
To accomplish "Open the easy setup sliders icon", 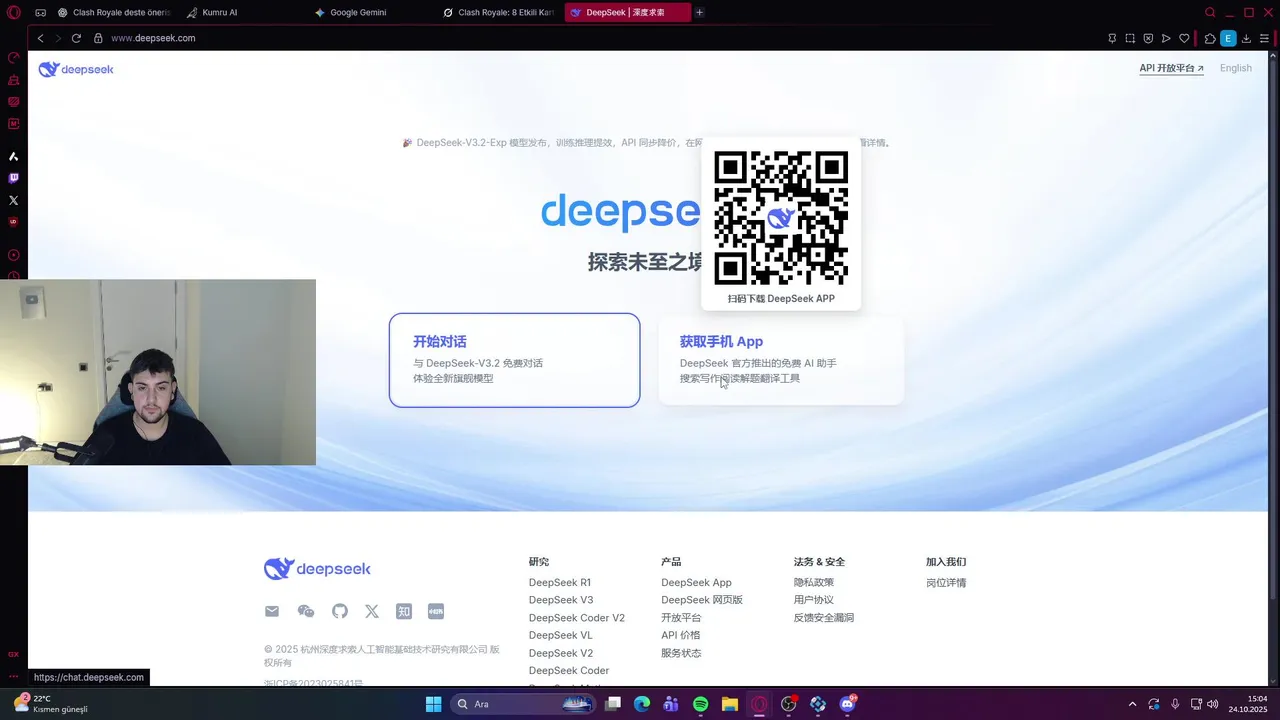I will coord(1265,38).
